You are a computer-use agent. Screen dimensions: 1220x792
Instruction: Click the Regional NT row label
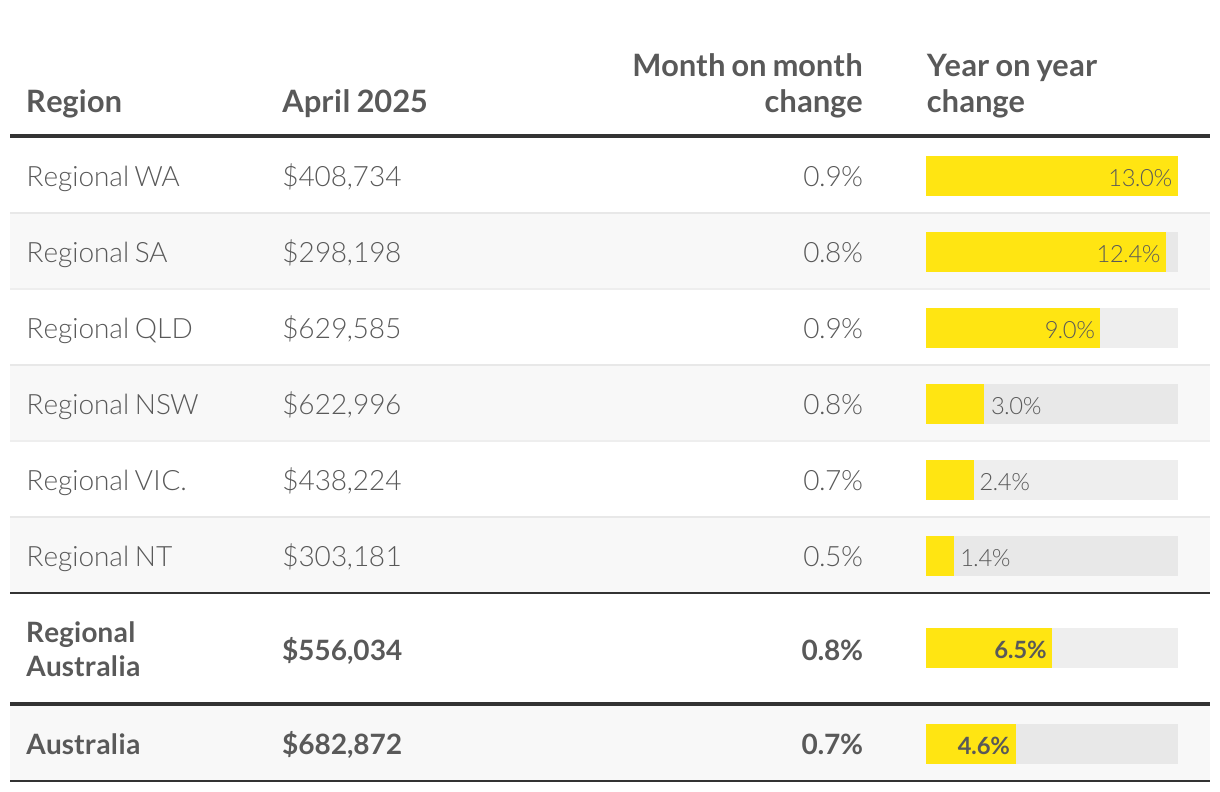click(x=99, y=557)
